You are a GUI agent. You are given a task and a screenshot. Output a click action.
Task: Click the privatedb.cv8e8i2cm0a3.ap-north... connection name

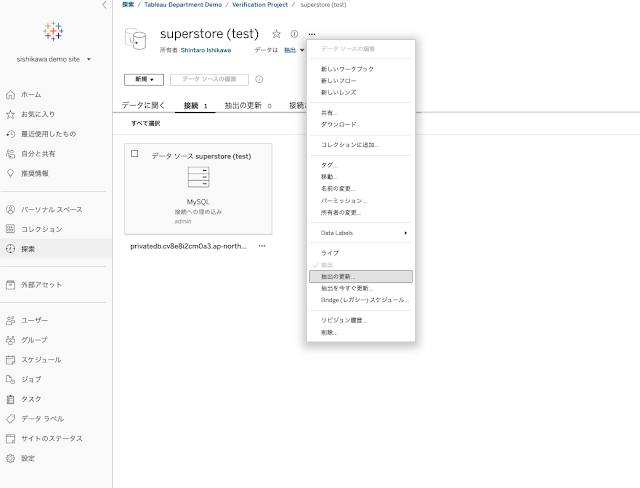click(x=189, y=246)
